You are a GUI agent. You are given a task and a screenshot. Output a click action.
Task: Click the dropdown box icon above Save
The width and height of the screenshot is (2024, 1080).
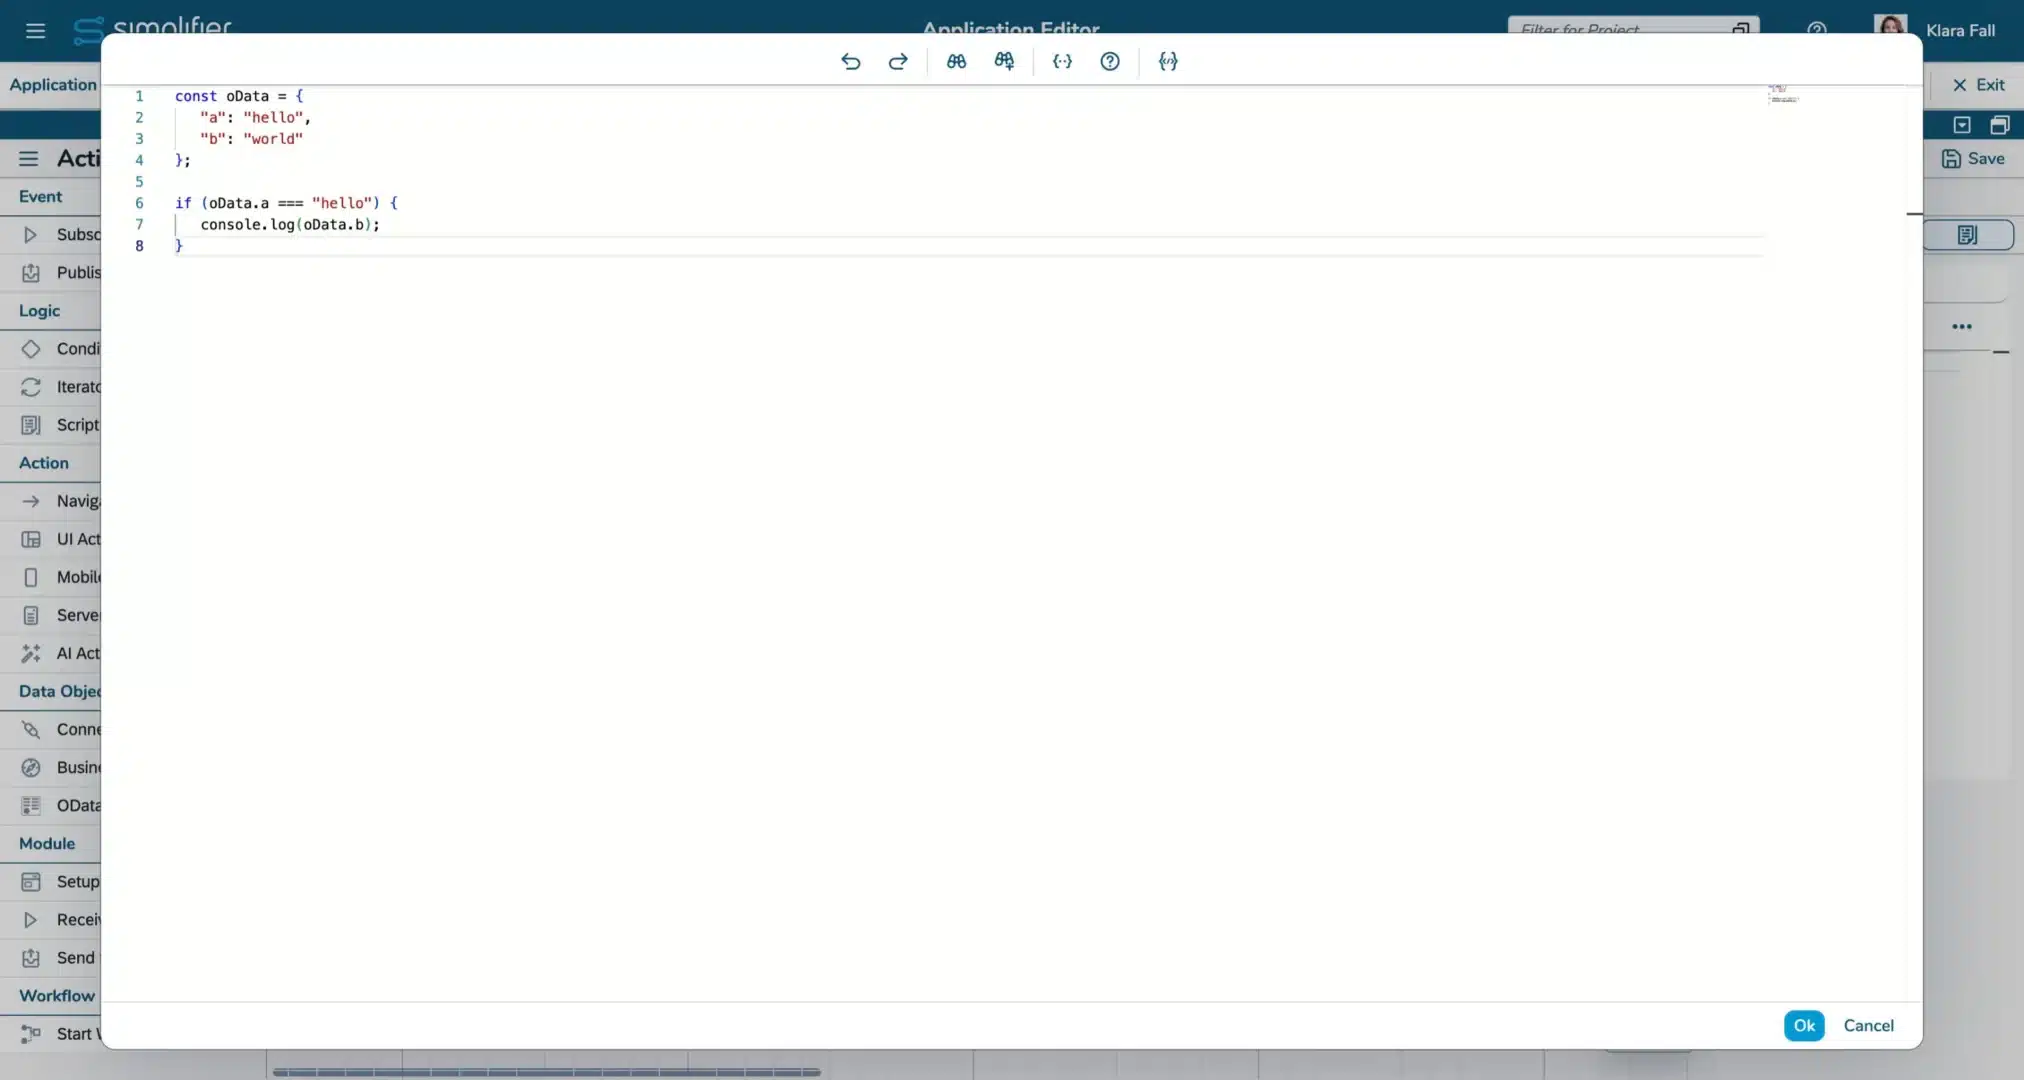point(1962,125)
